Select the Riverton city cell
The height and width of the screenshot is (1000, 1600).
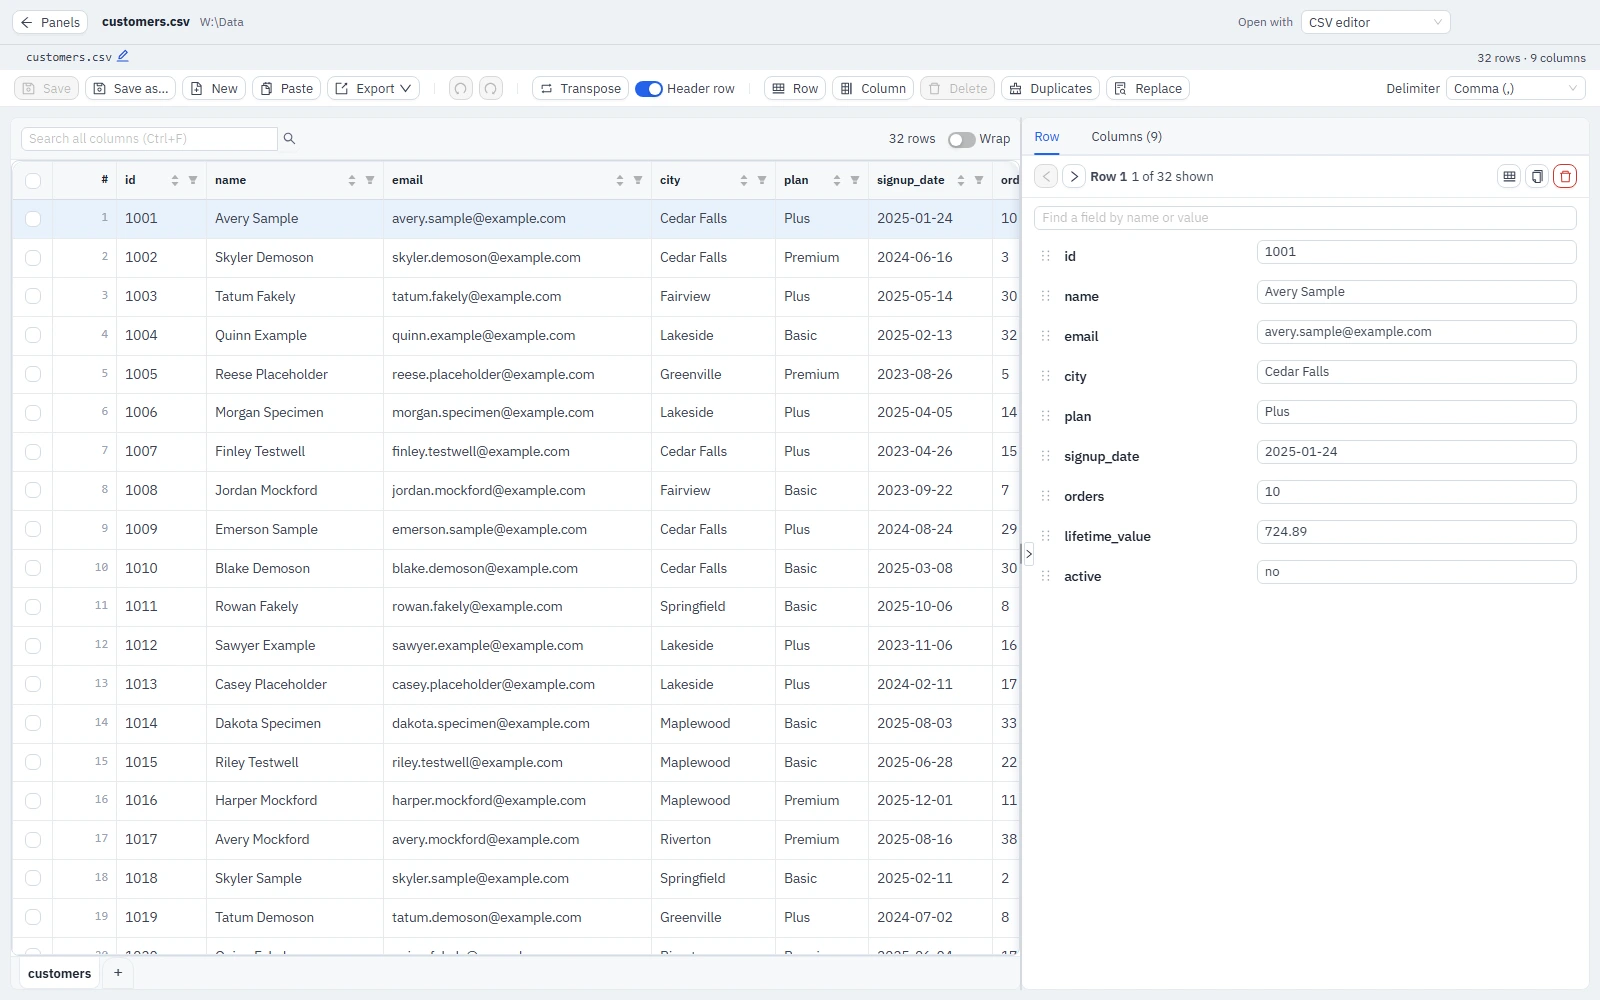(x=713, y=839)
